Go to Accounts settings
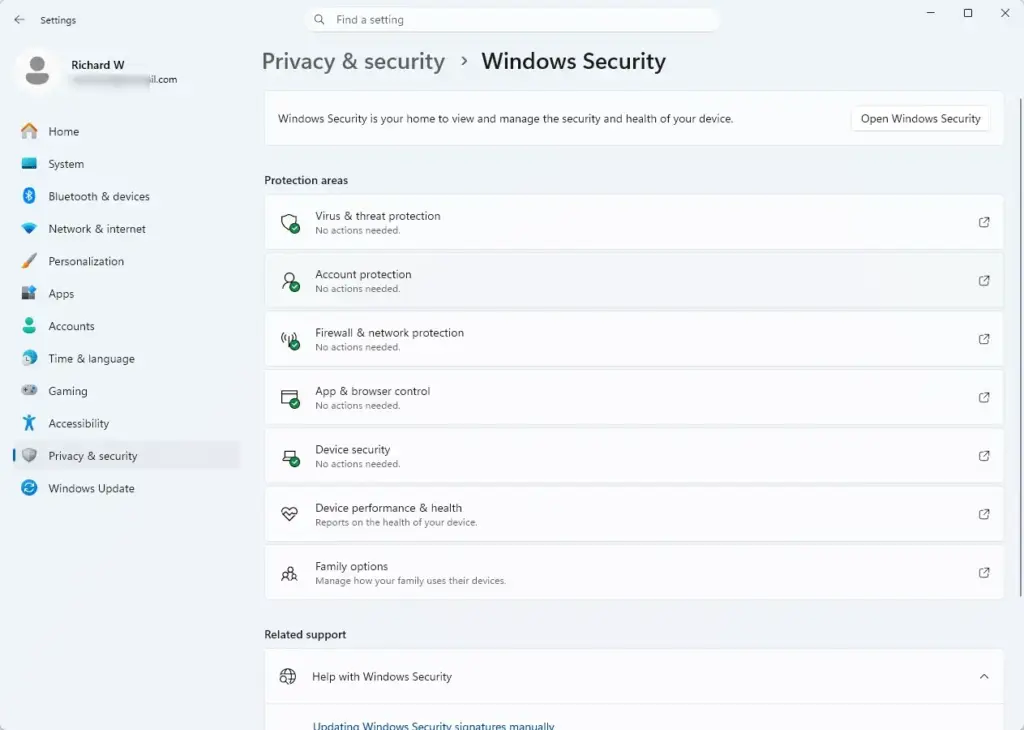 coord(126,326)
